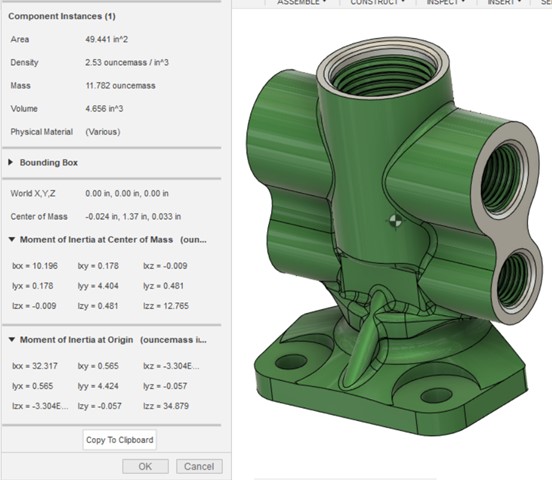Viewport: 552px width, 480px height.
Task: Open the INSERT menu
Action: click(504, 2)
